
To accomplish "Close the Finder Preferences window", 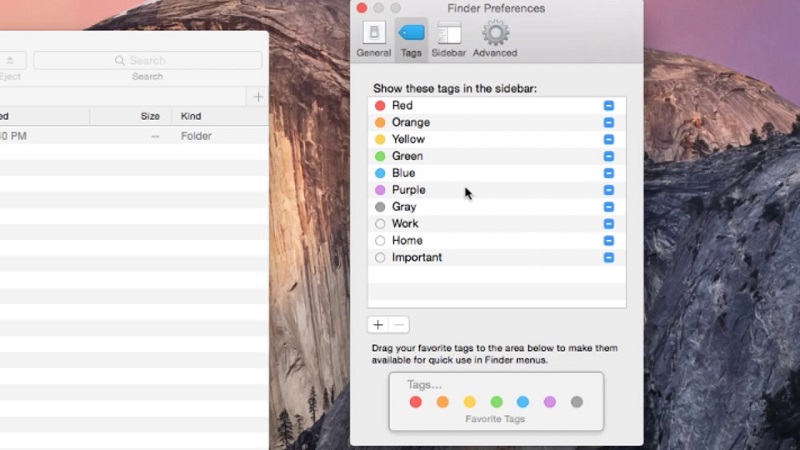I will (362, 8).
